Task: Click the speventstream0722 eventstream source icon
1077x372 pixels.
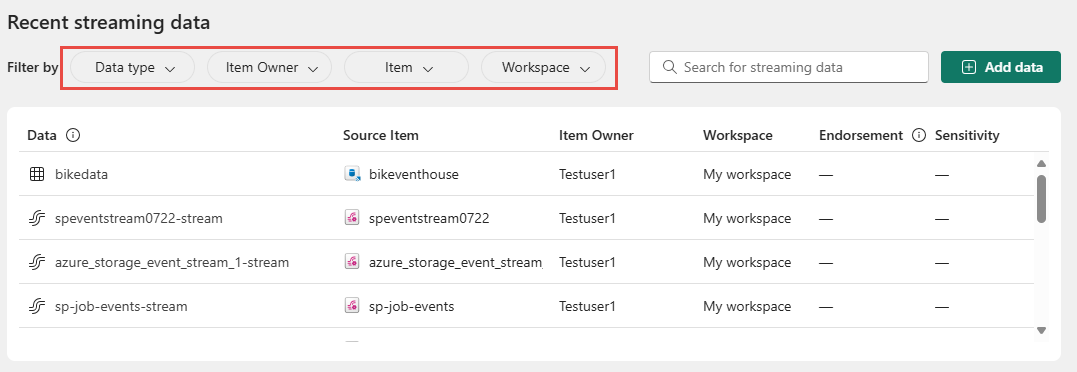Action: click(352, 218)
